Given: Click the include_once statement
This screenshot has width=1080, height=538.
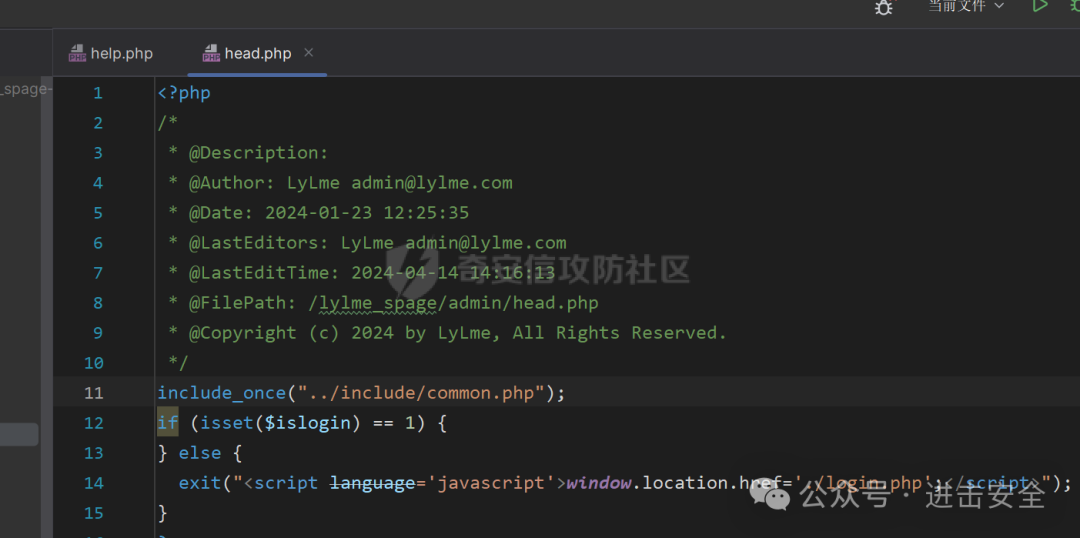Looking at the screenshot, I should [361, 393].
